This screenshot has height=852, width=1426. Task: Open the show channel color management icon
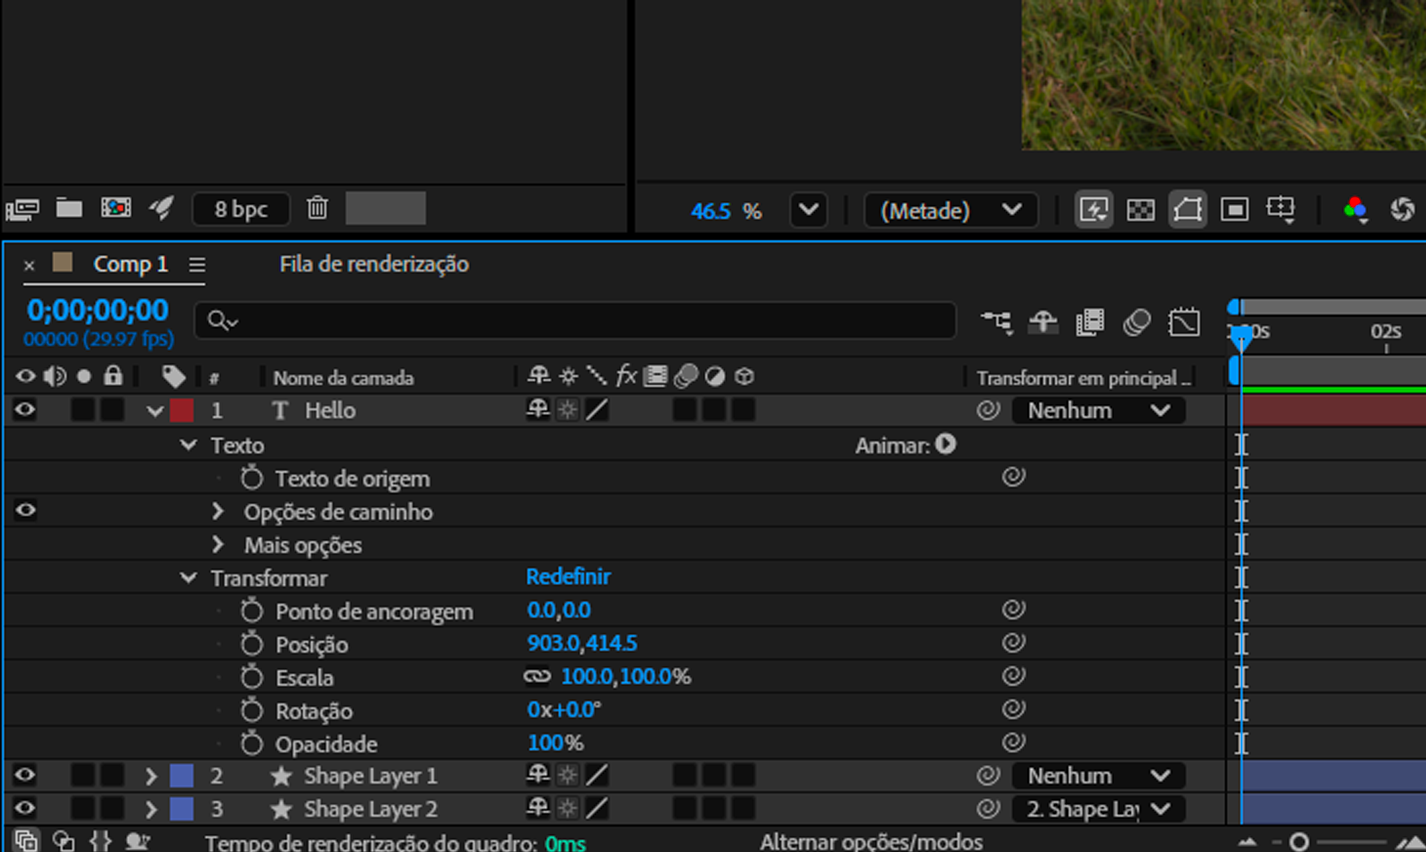pyautogui.click(x=1355, y=209)
